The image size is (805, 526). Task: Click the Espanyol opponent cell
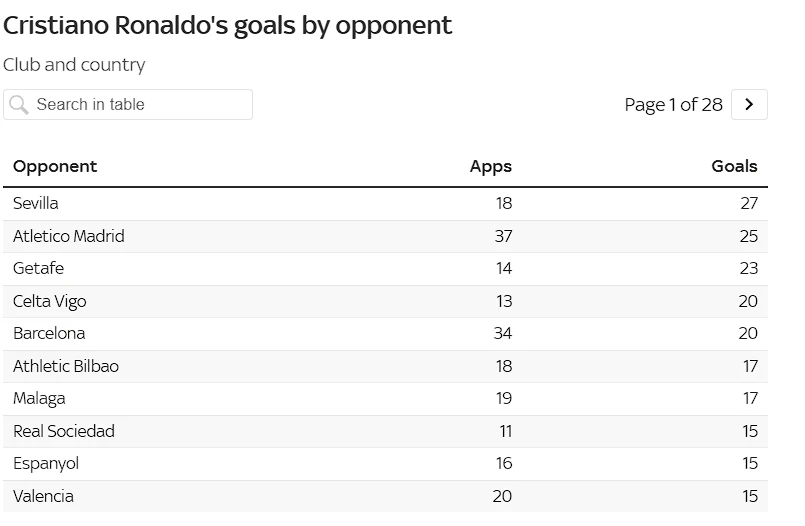(46, 464)
